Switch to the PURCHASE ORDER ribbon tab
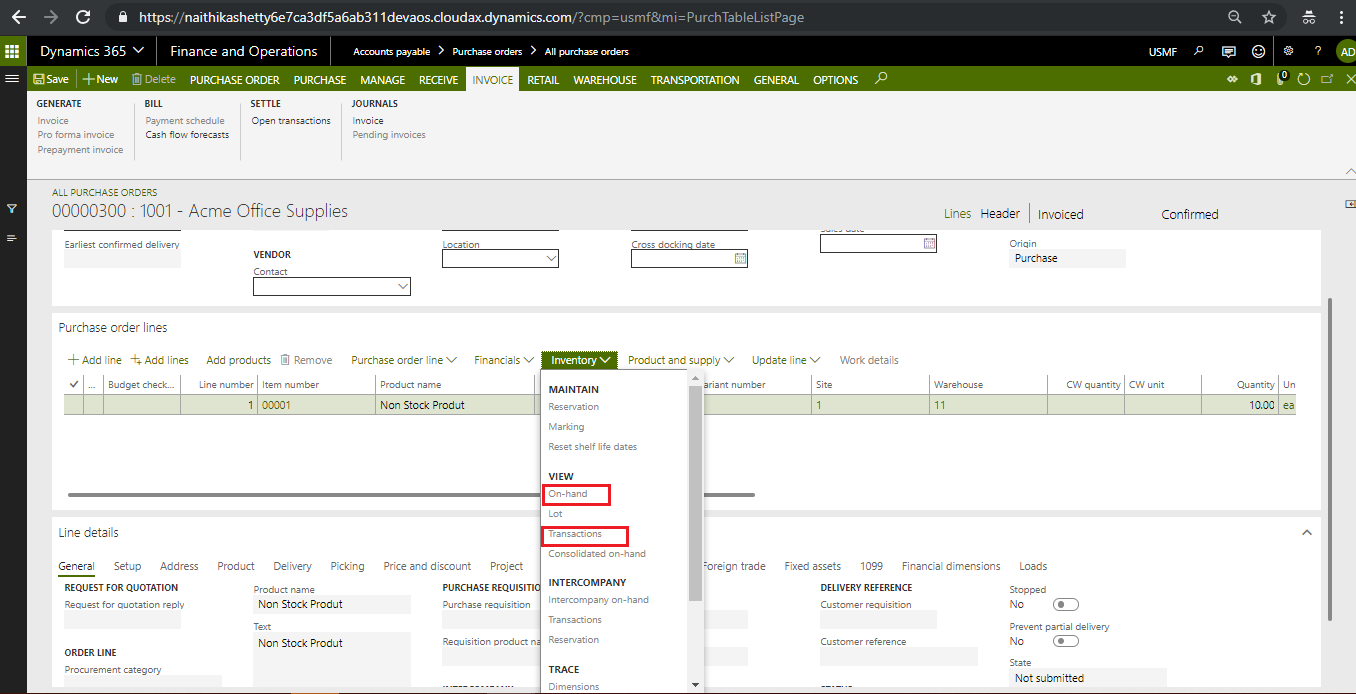 tap(235, 80)
